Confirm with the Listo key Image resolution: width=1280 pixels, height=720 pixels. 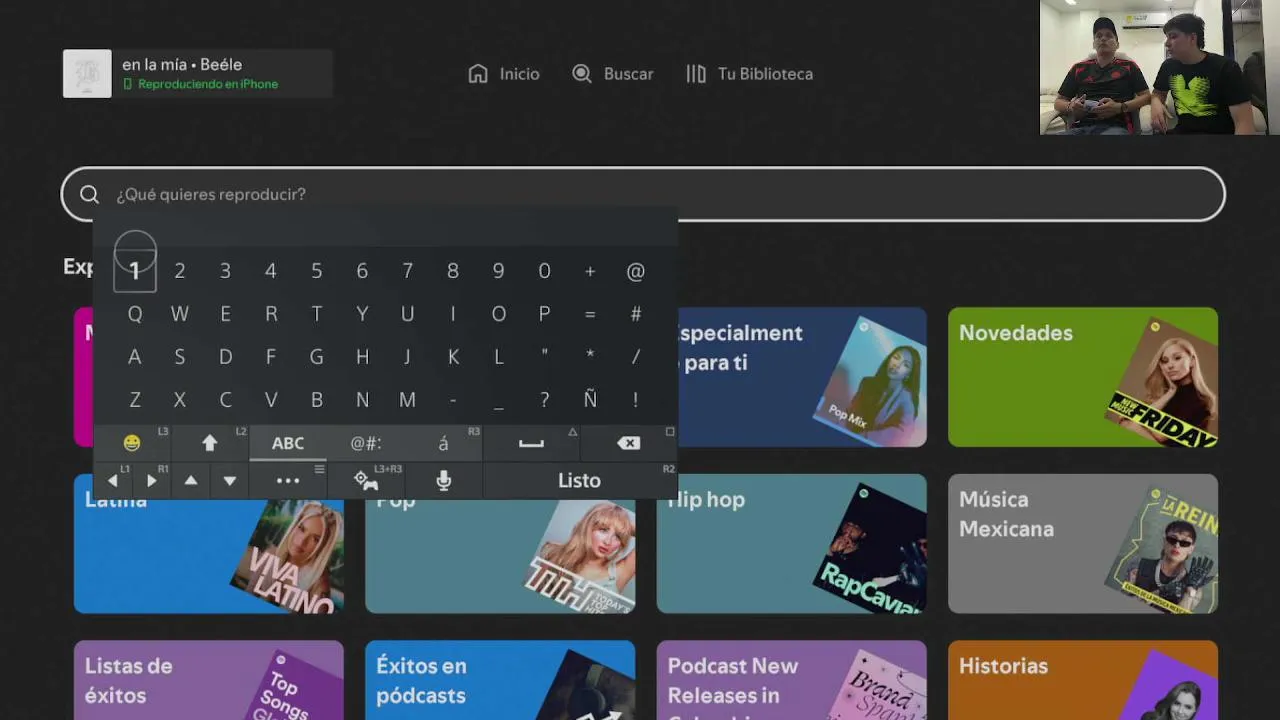coord(580,481)
